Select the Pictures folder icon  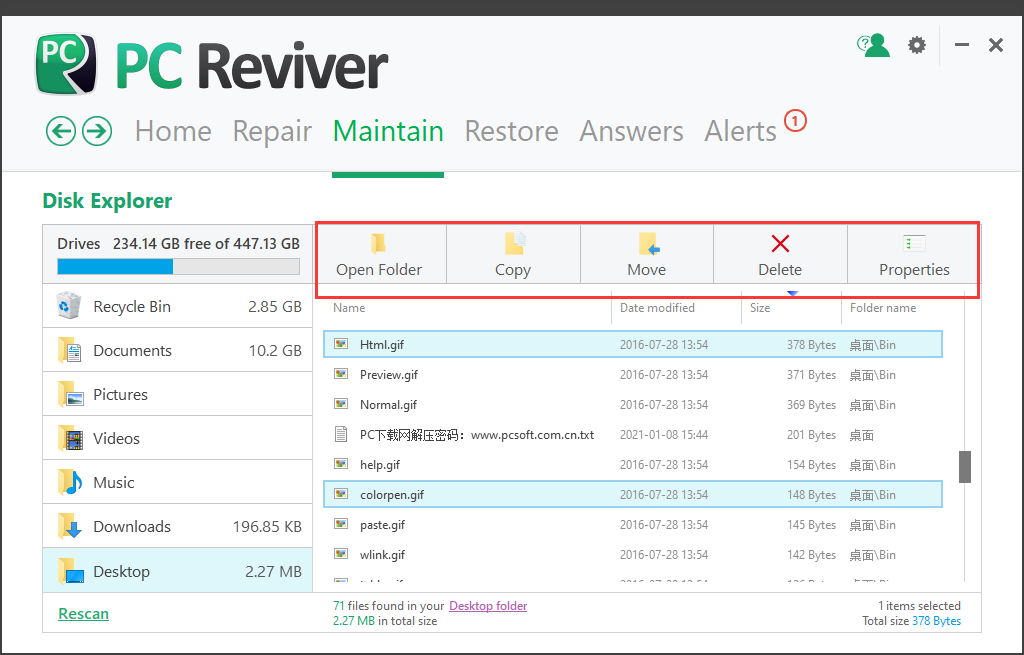[x=71, y=394]
